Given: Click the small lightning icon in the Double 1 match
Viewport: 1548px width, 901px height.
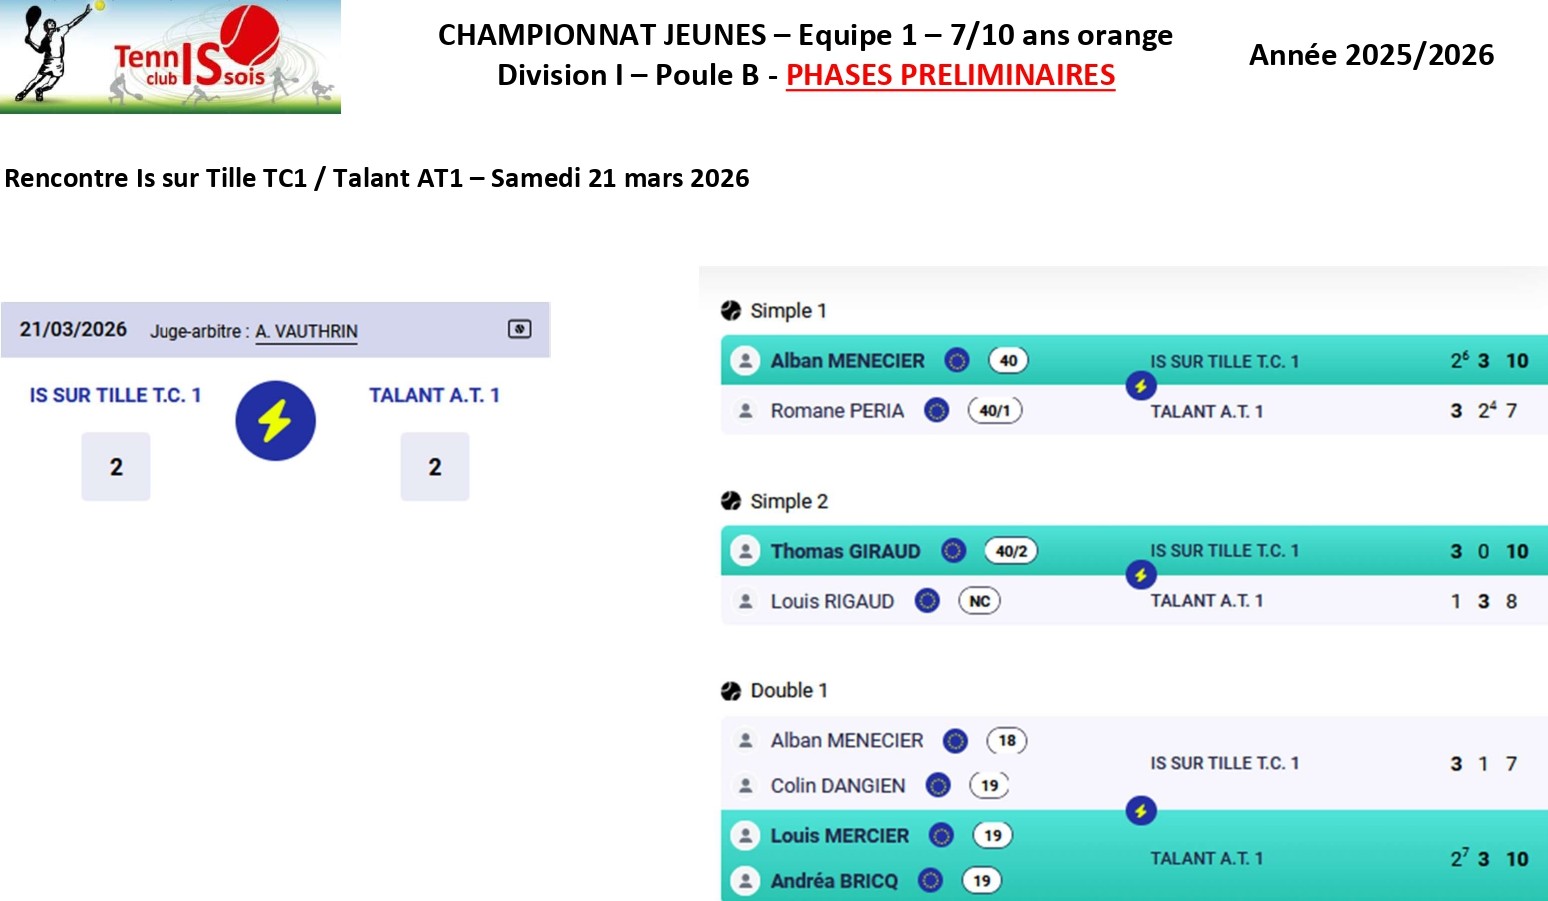Looking at the screenshot, I should point(1140,811).
